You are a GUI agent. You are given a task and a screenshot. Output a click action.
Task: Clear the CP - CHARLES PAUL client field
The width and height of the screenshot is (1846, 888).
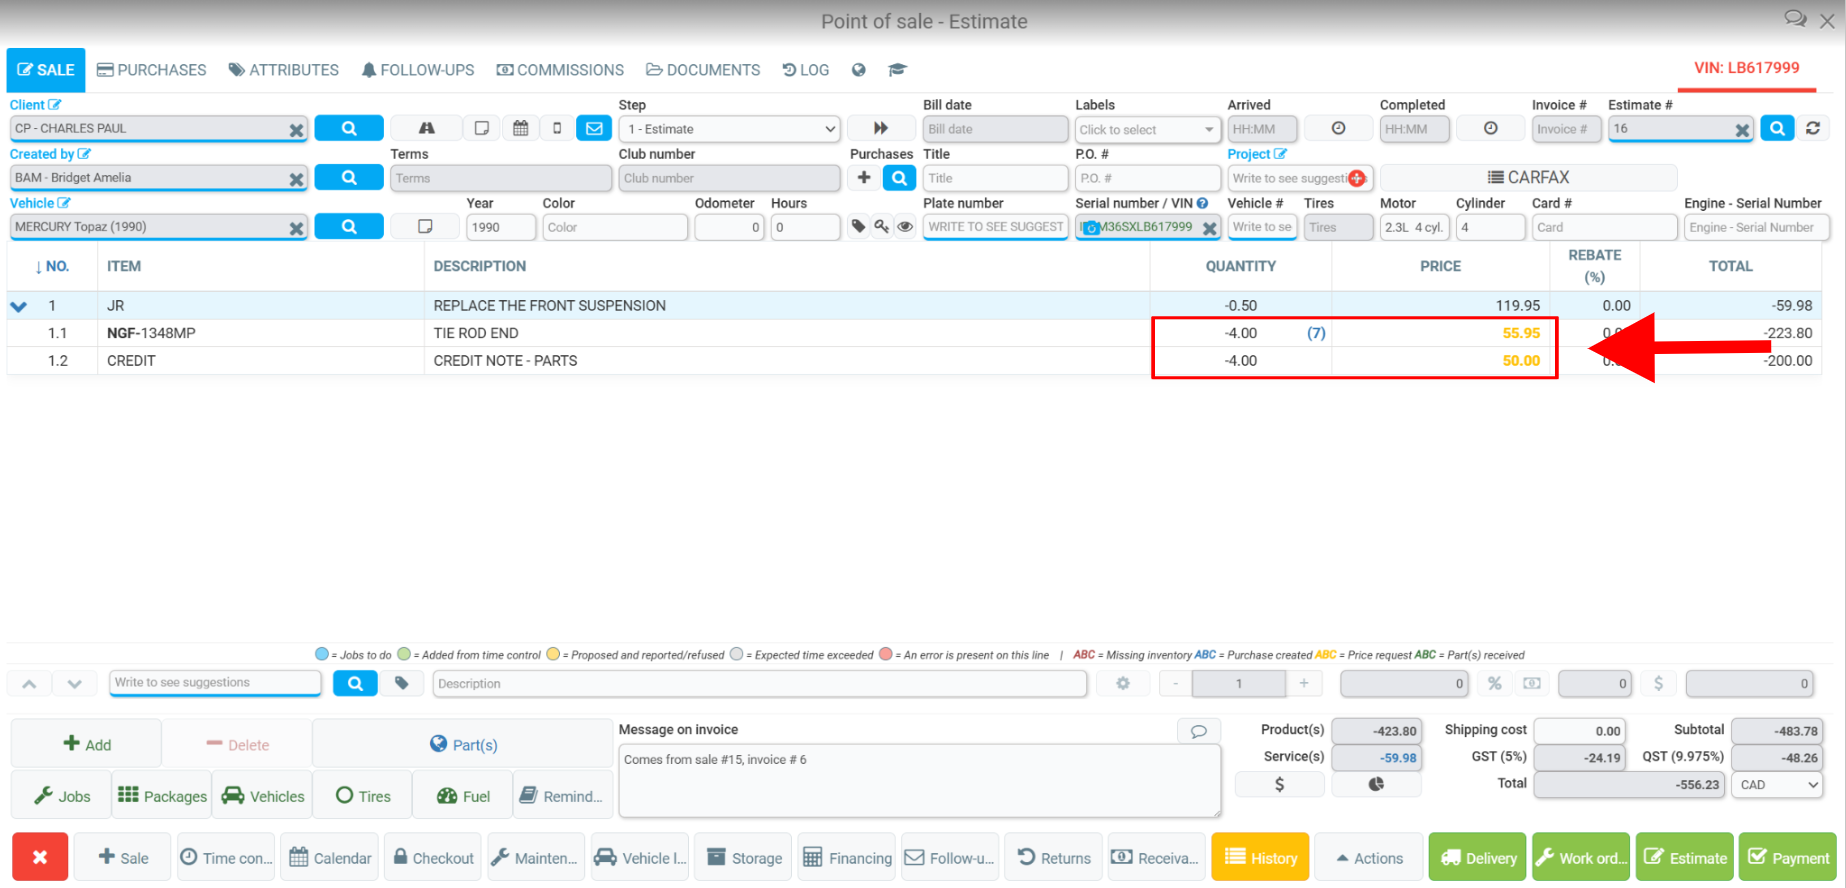click(x=296, y=130)
